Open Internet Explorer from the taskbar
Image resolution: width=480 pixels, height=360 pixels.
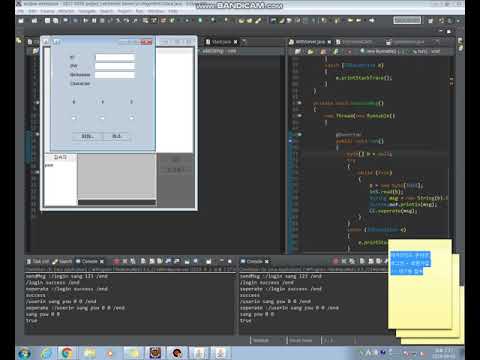click(46, 353)
